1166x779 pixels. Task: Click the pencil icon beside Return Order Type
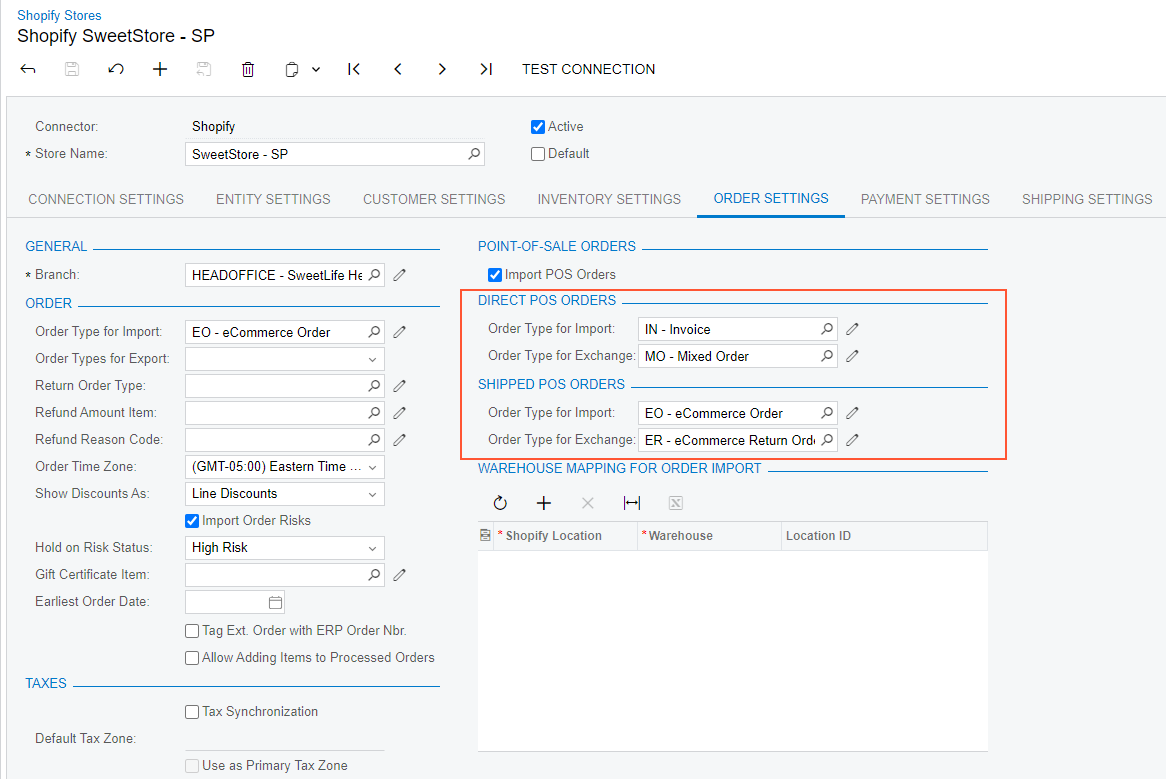[399, 386]
